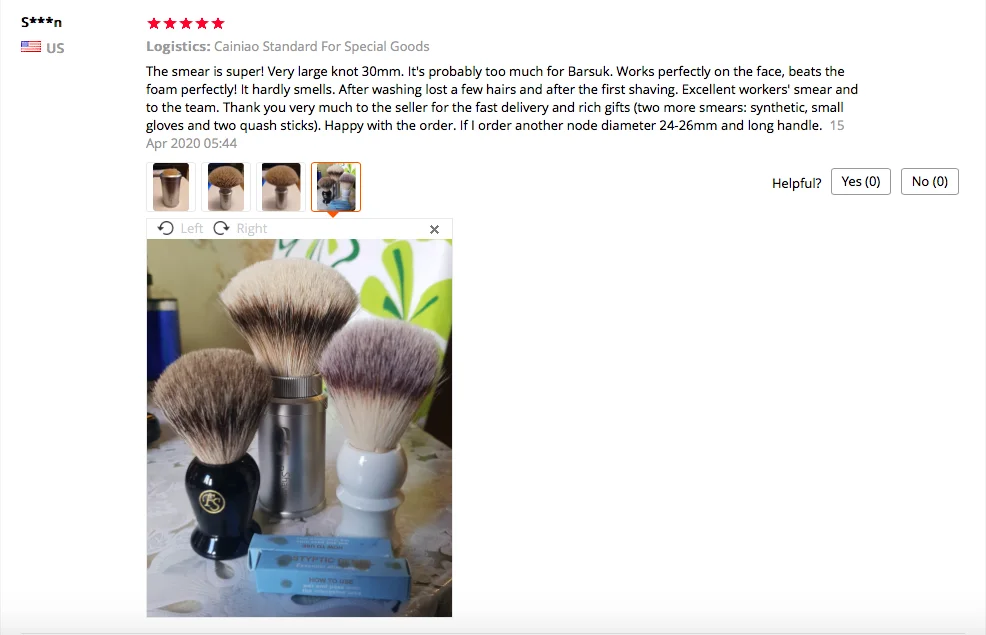Click the rotate right arrow icon
The width and height of the screenshot is (986, 635).
(221, 228)
